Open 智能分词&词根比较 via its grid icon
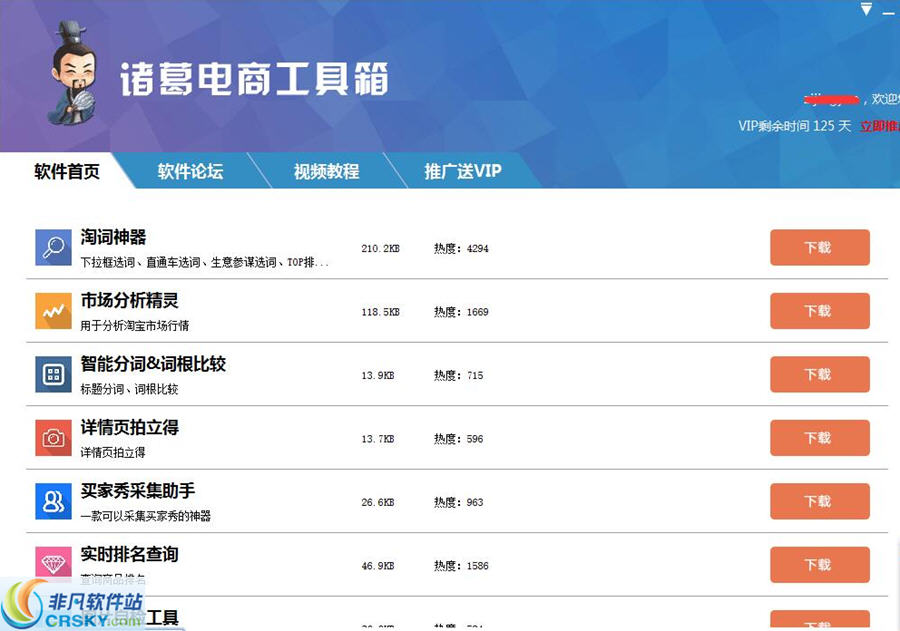This screenshot has height=631, width=900. (x=53, y=374)
